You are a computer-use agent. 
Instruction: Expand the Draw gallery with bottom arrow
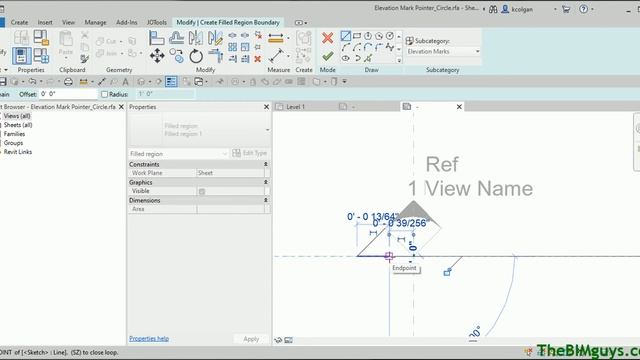(399, 60)
